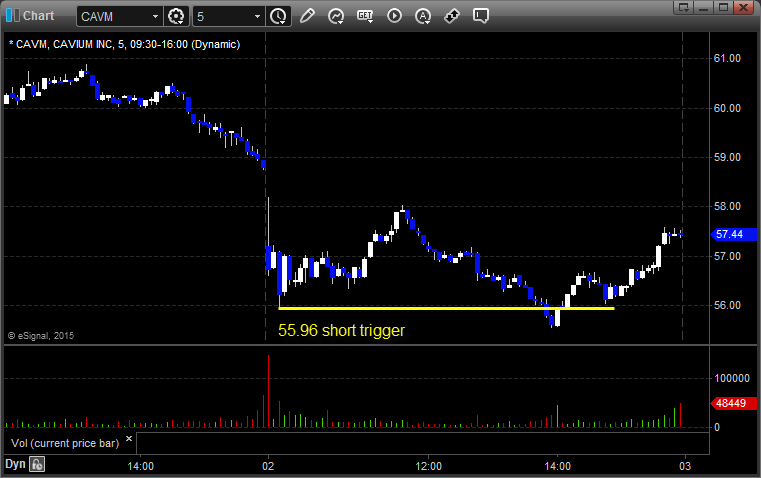Click the Vol (current price bar) label

tap(65, 443)
